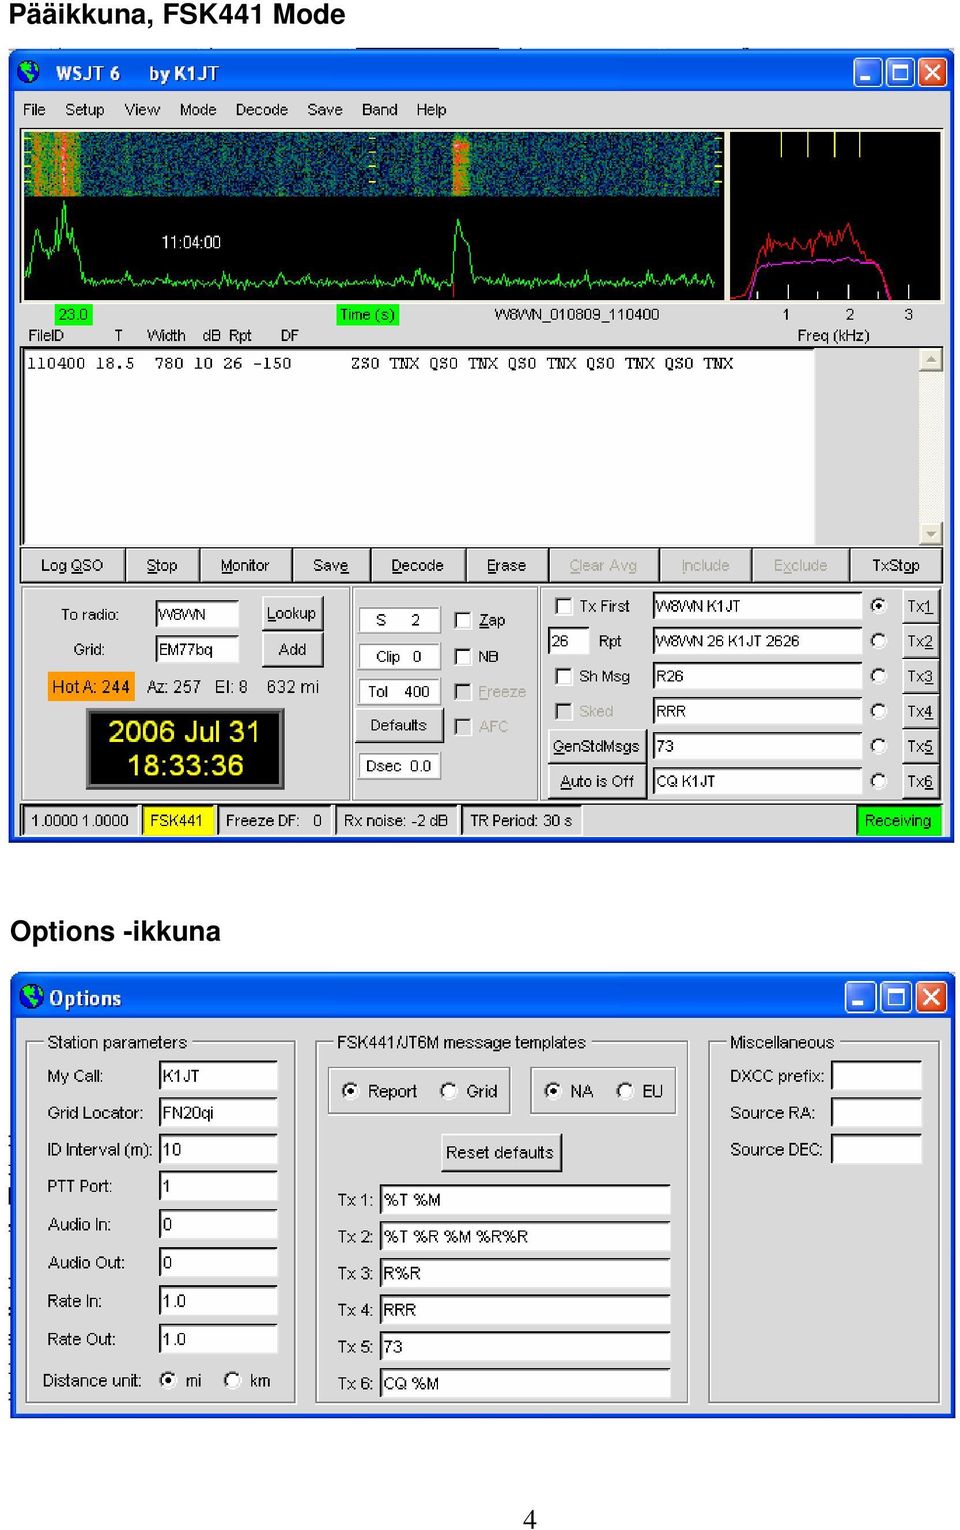Click the Monitor button
The image size is (960, 1530).
[x=245, y=565]
